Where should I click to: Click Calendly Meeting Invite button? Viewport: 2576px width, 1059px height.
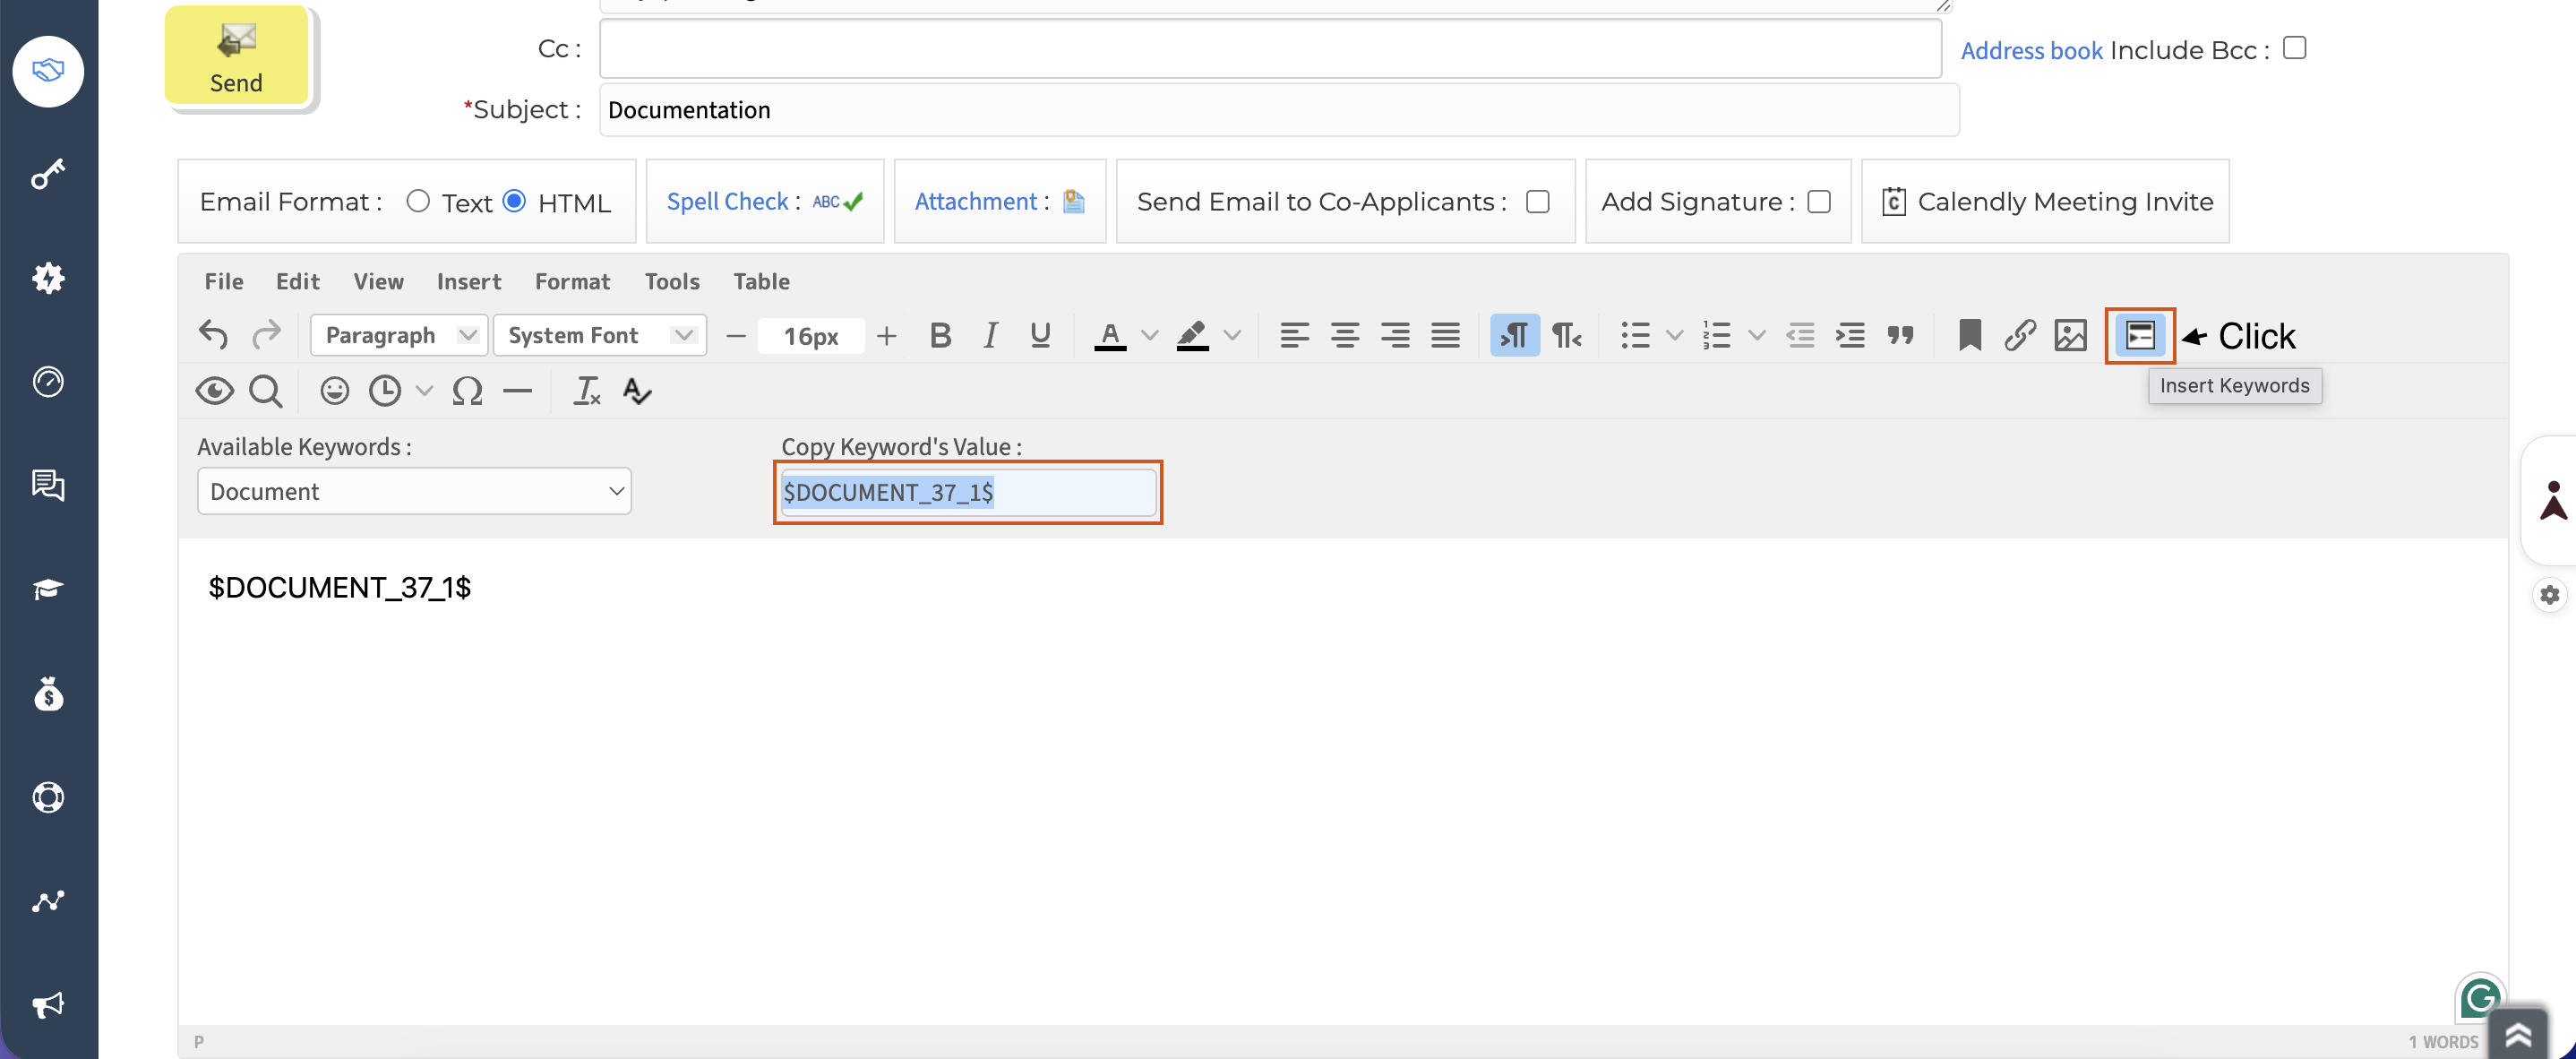coord(2046,202)
